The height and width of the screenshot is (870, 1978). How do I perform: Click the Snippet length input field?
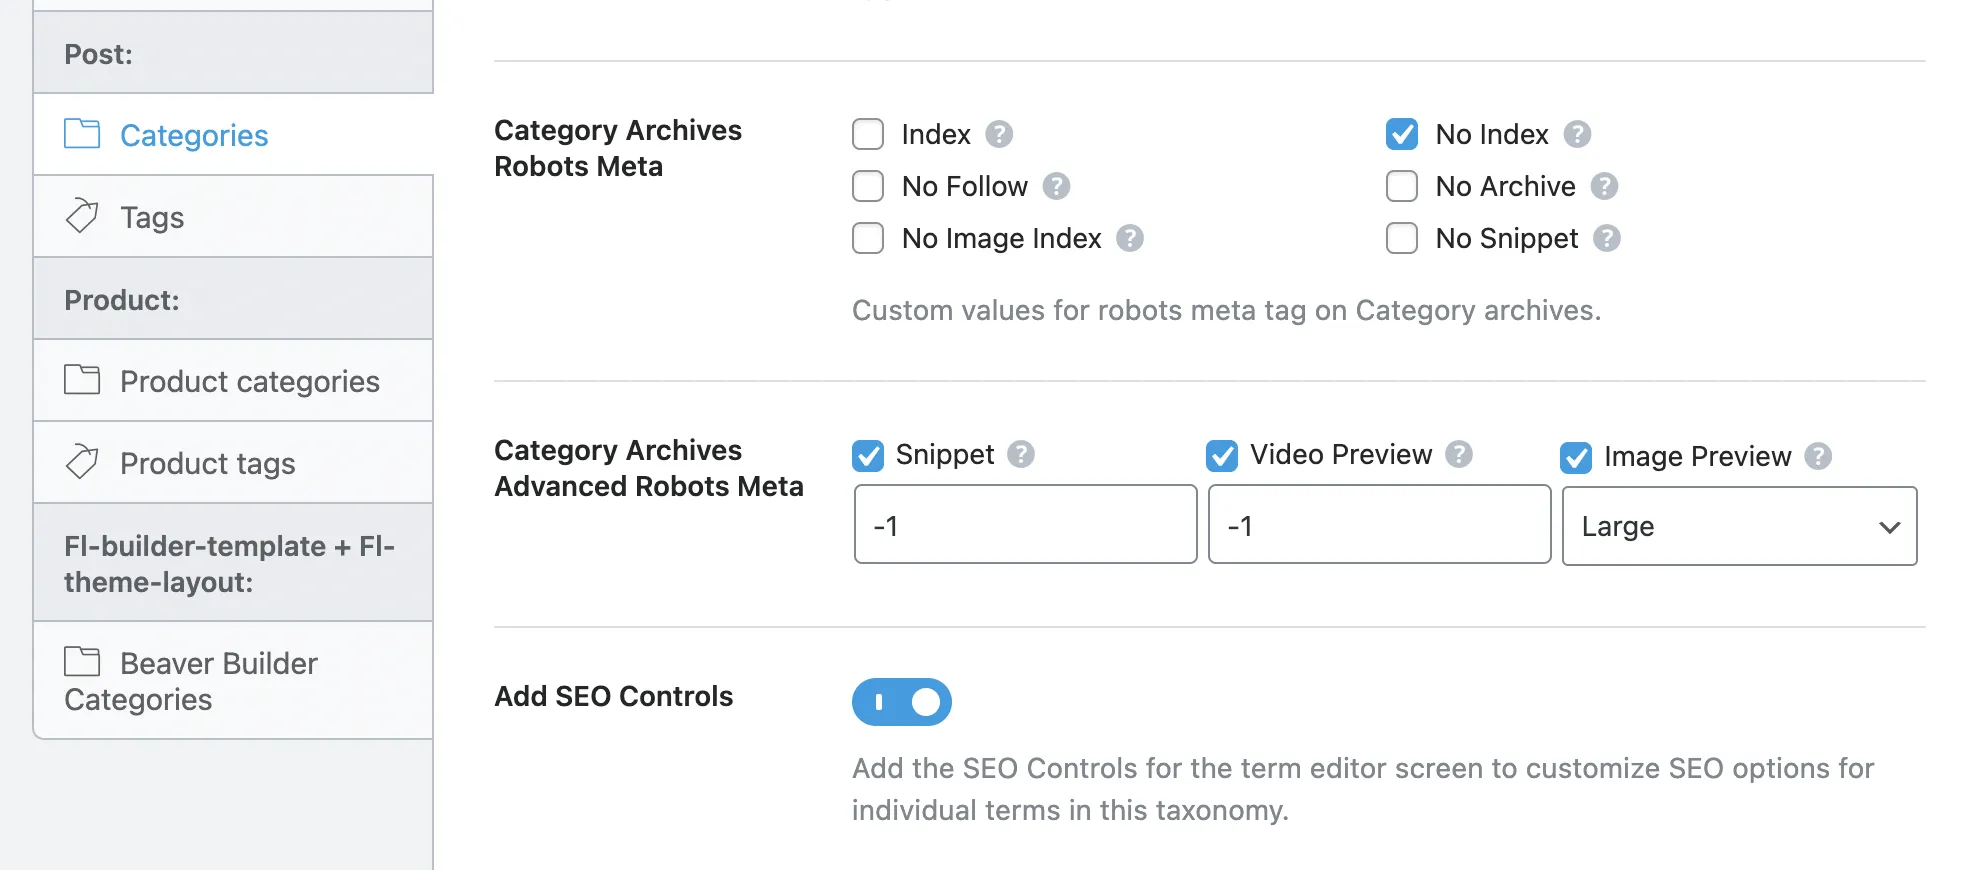coord(1025,524)
